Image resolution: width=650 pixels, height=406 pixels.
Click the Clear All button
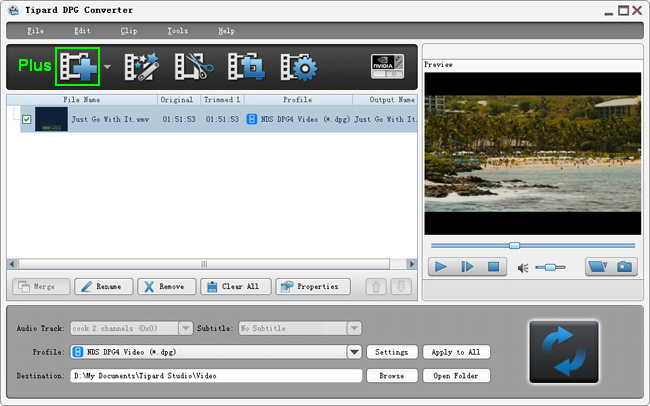235,287
